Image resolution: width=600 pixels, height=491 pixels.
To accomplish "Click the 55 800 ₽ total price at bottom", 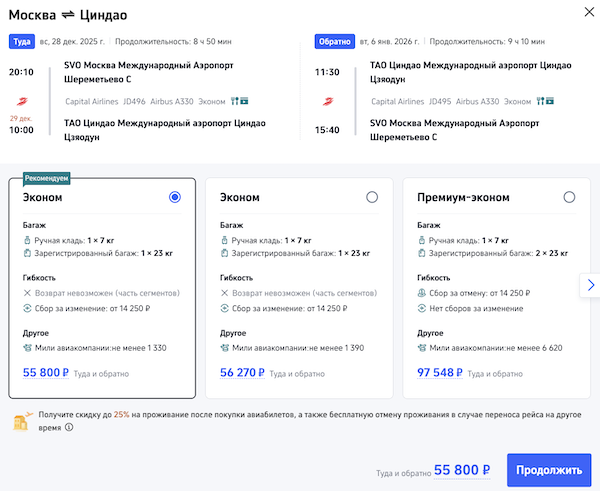I will [x=462, y=470].
